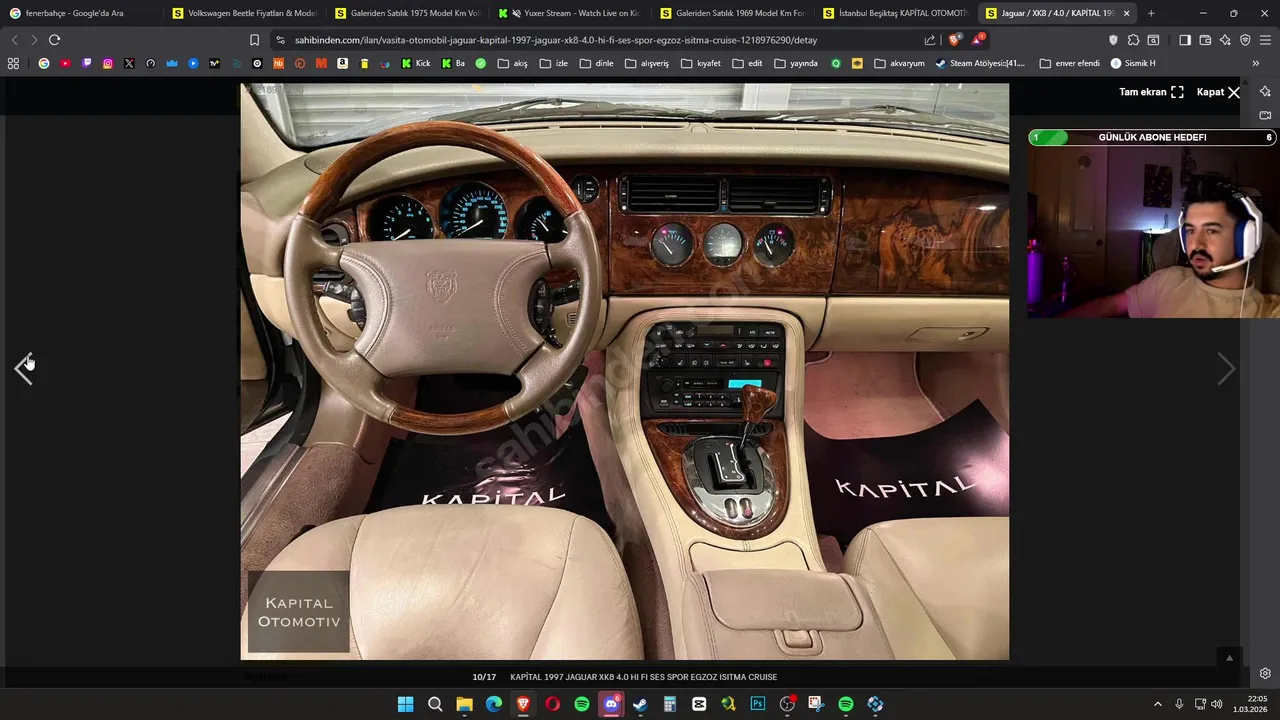
Task: Expand the izle bookmarks folder
Action: [553, 63]
